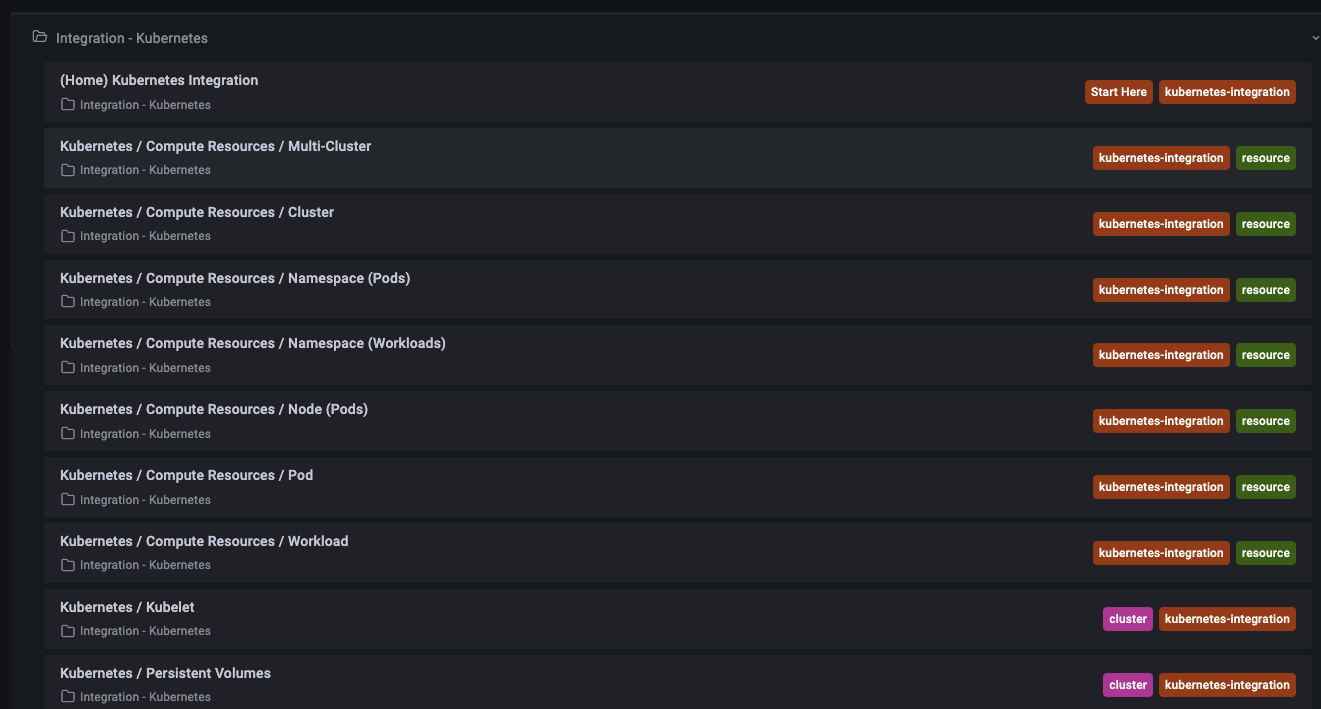Open Kubernetes / Compute Resources / Namespace (Workloads) dashboard
The image size is (1321, 709).
pos(253,343)
